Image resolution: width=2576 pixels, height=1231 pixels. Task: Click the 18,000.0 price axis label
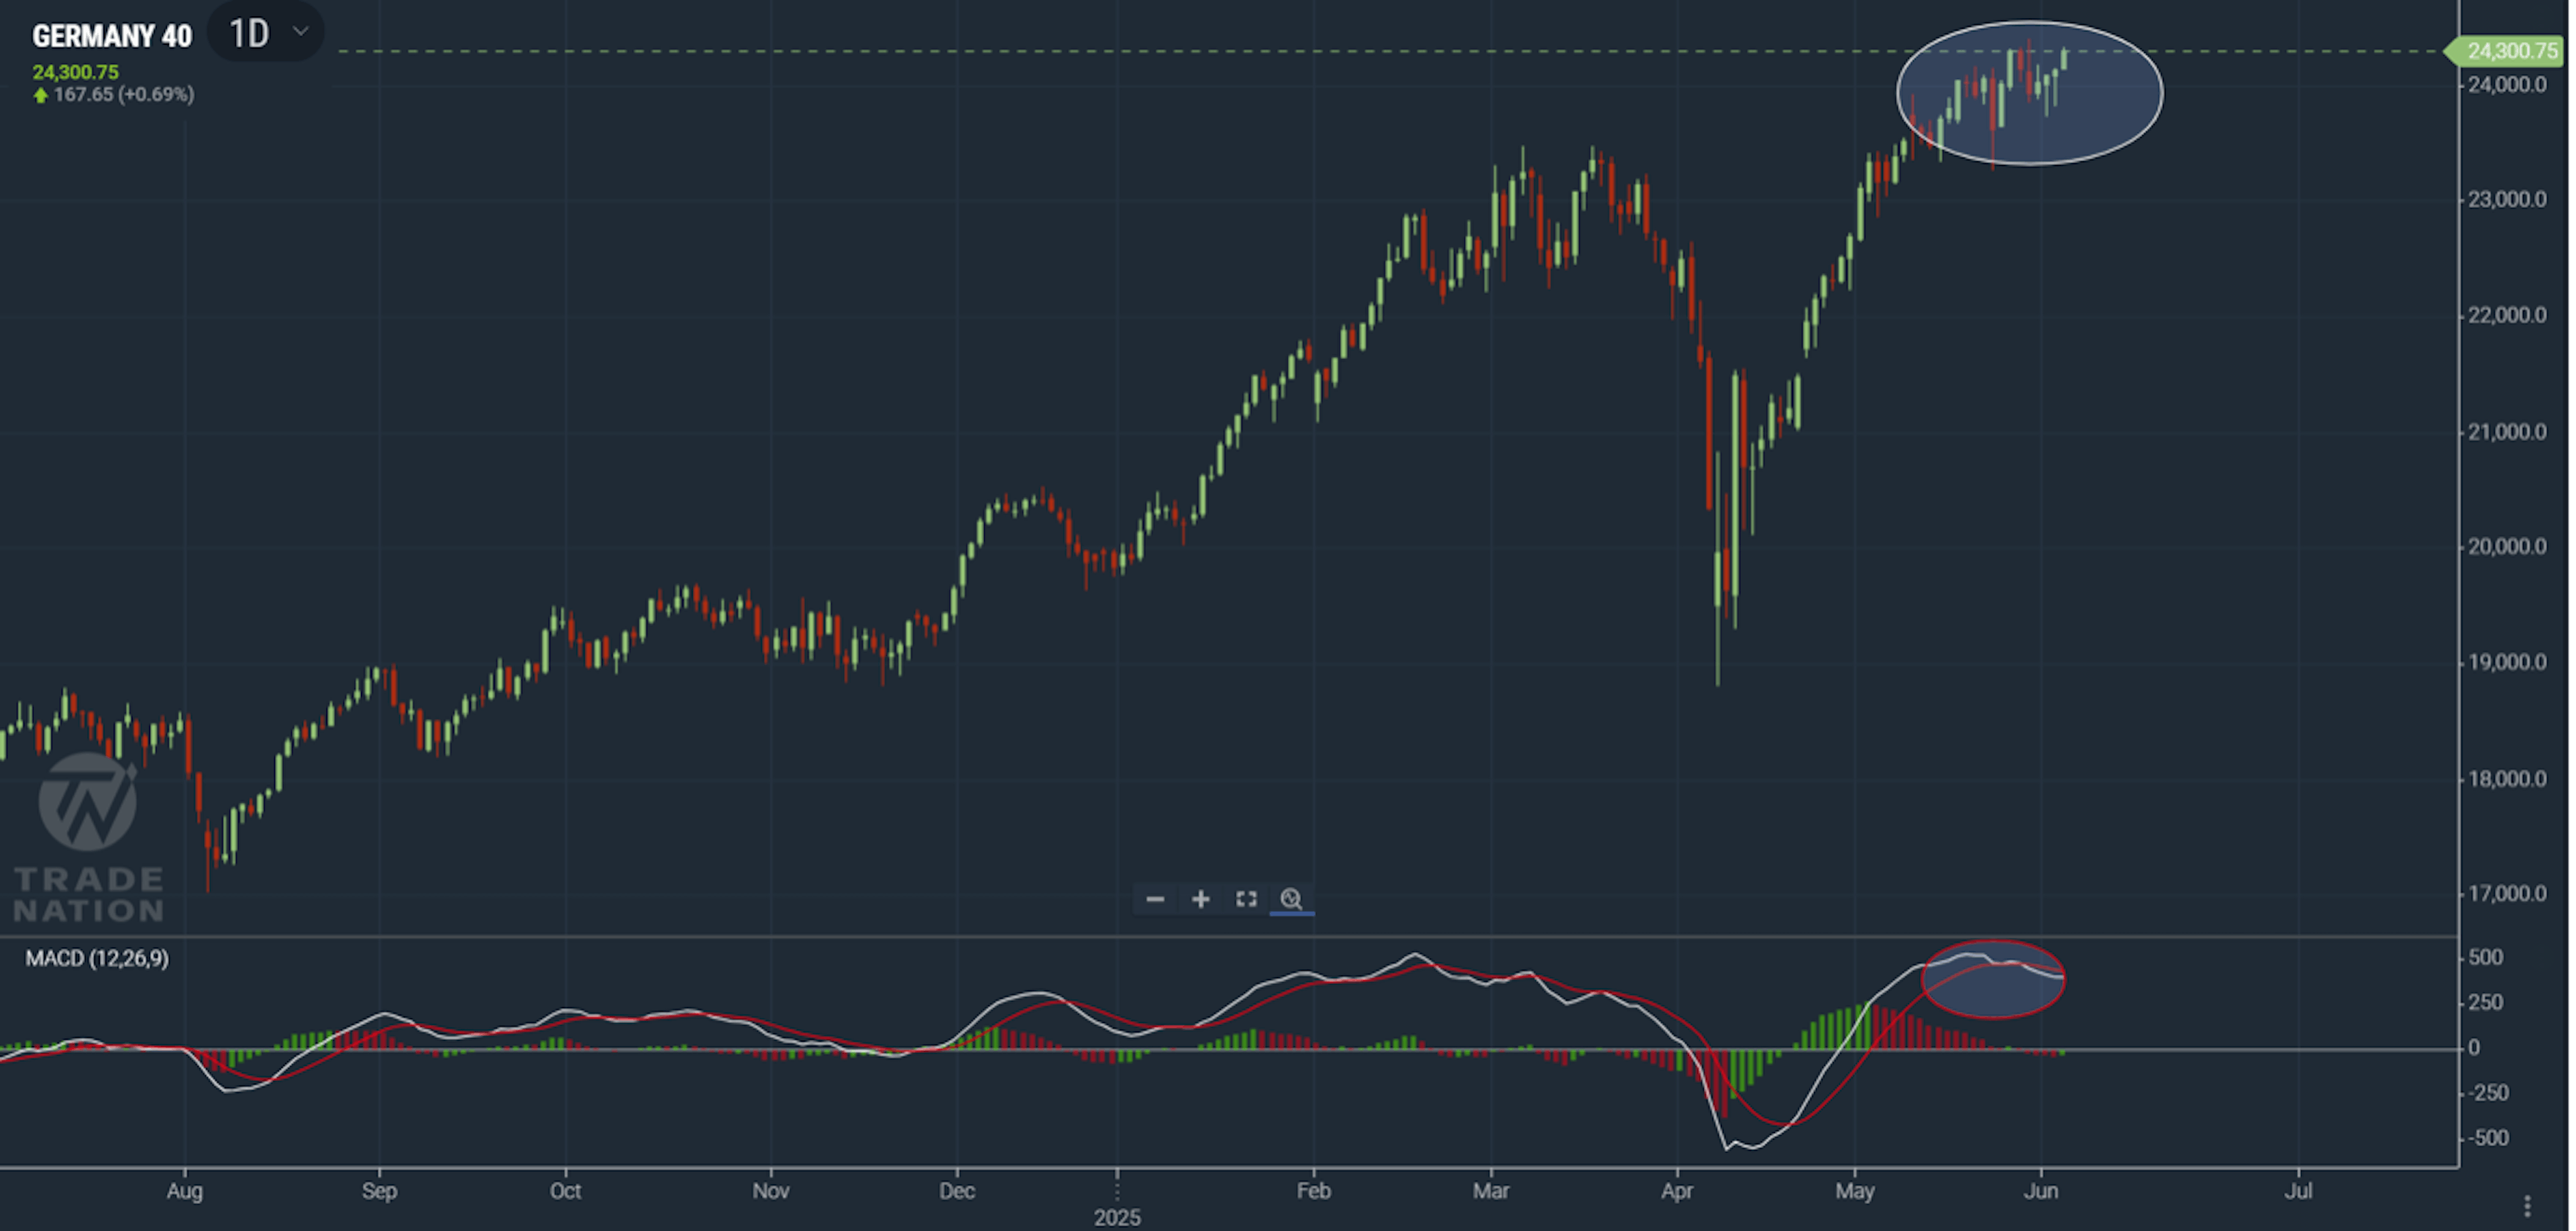[2506, 779]
